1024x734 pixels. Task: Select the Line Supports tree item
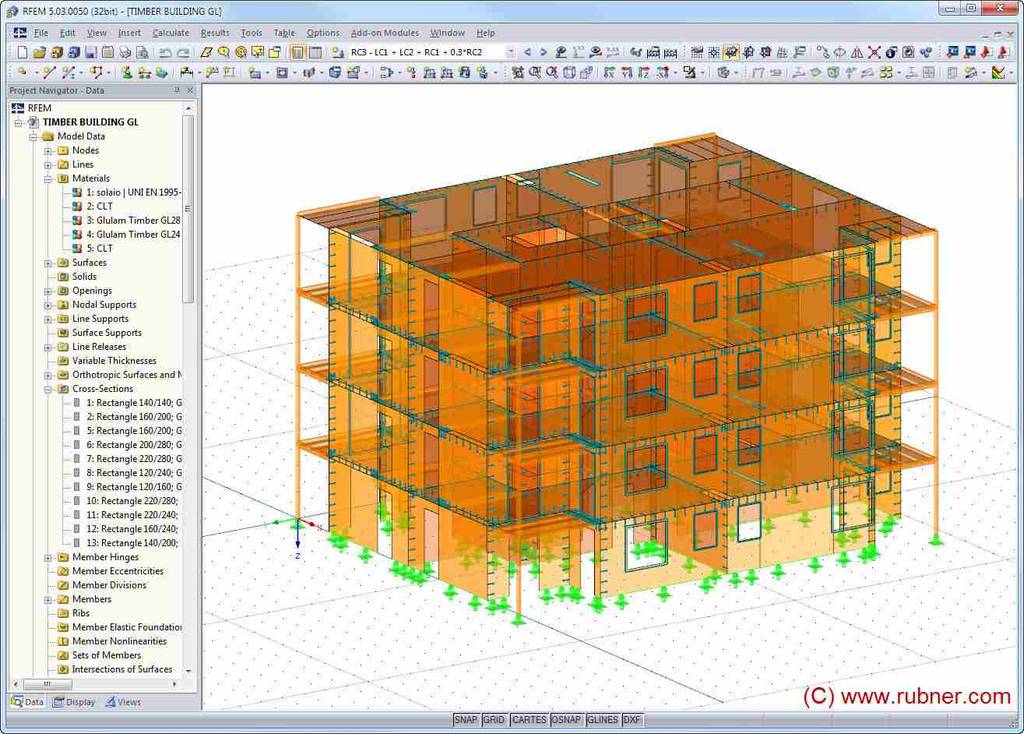click(100, 319)
